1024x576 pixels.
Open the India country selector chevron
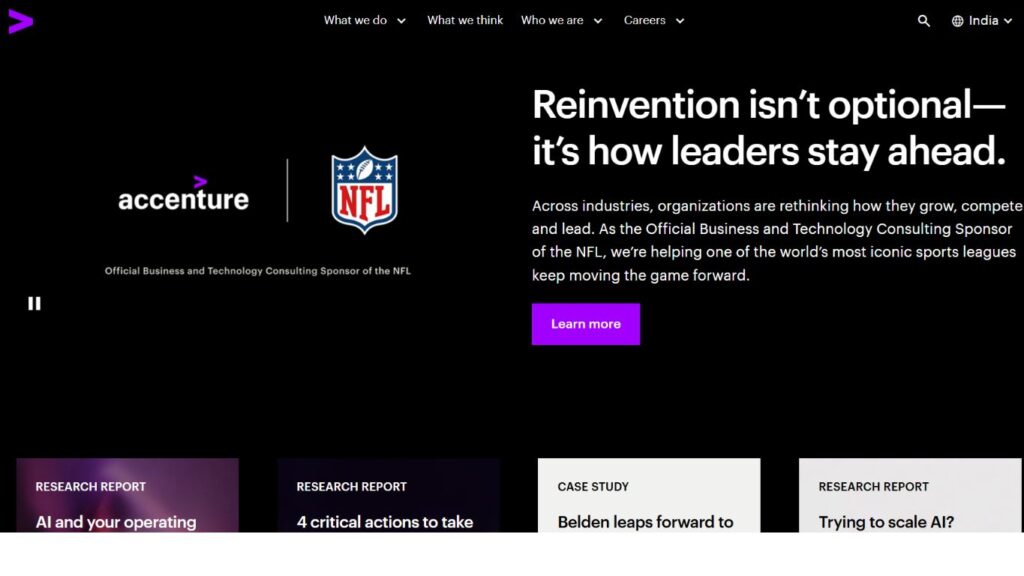point(1008,21)
